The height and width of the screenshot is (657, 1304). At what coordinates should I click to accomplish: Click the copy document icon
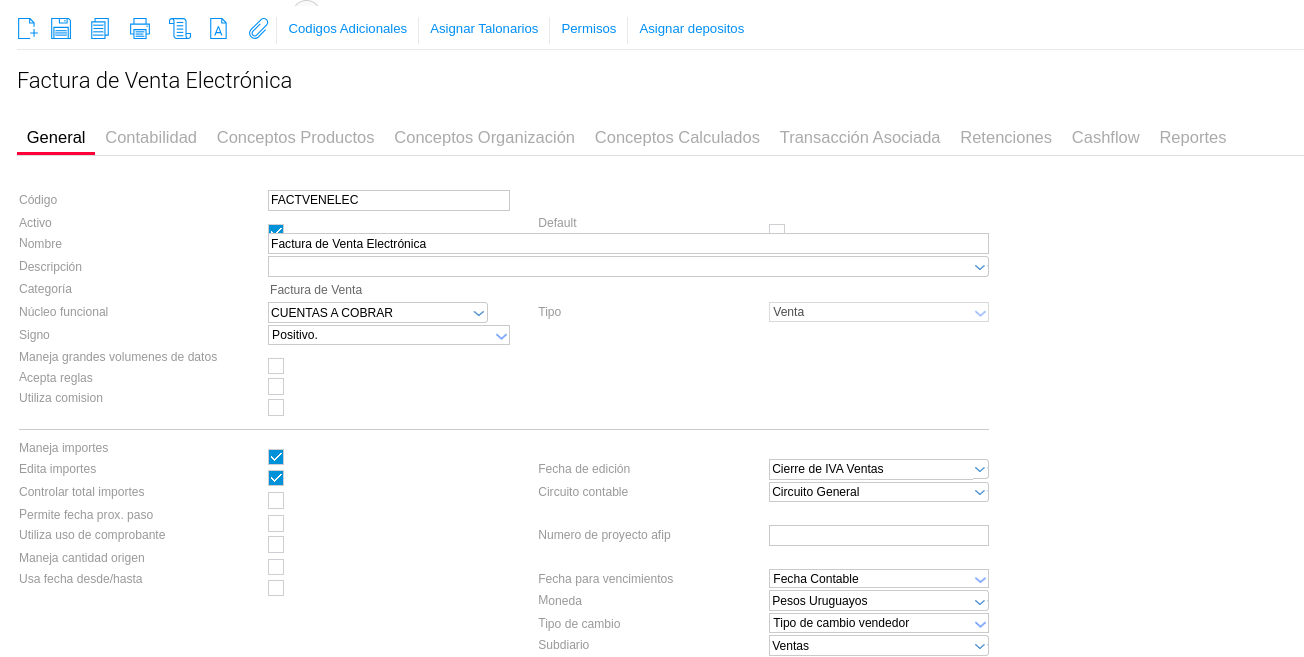100,28
